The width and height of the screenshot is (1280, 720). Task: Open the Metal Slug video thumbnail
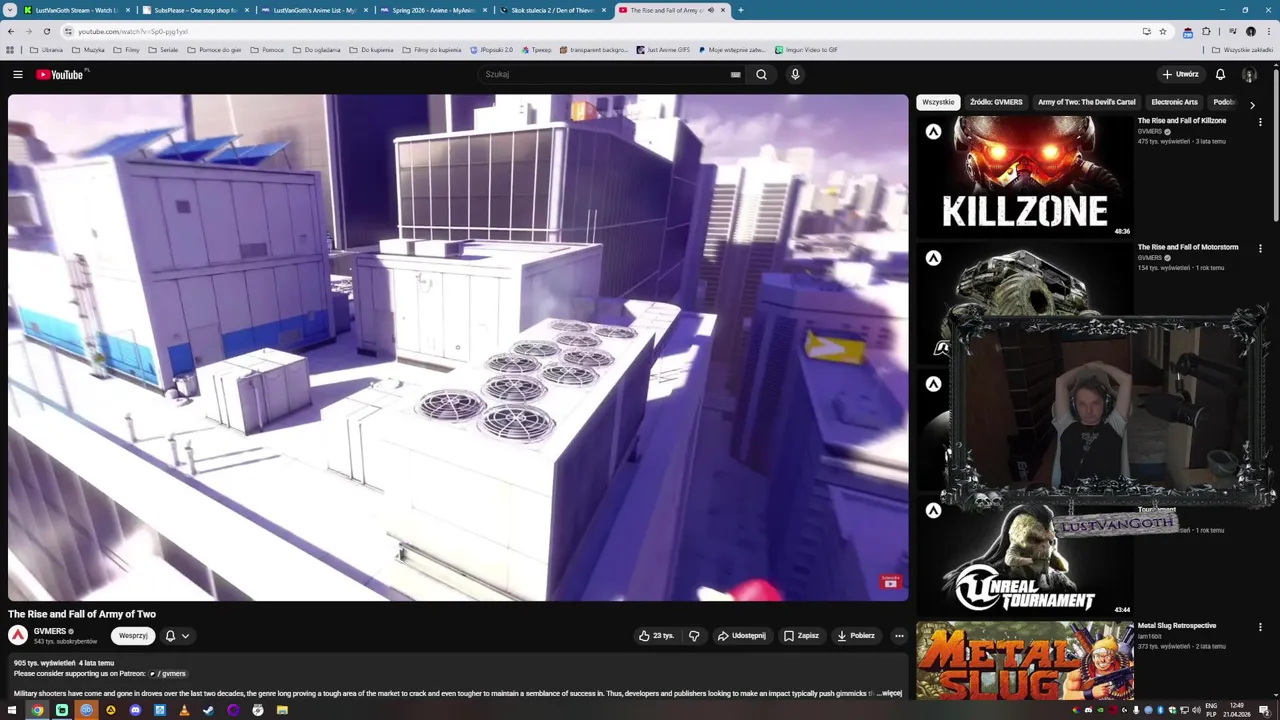[1025, 660]
